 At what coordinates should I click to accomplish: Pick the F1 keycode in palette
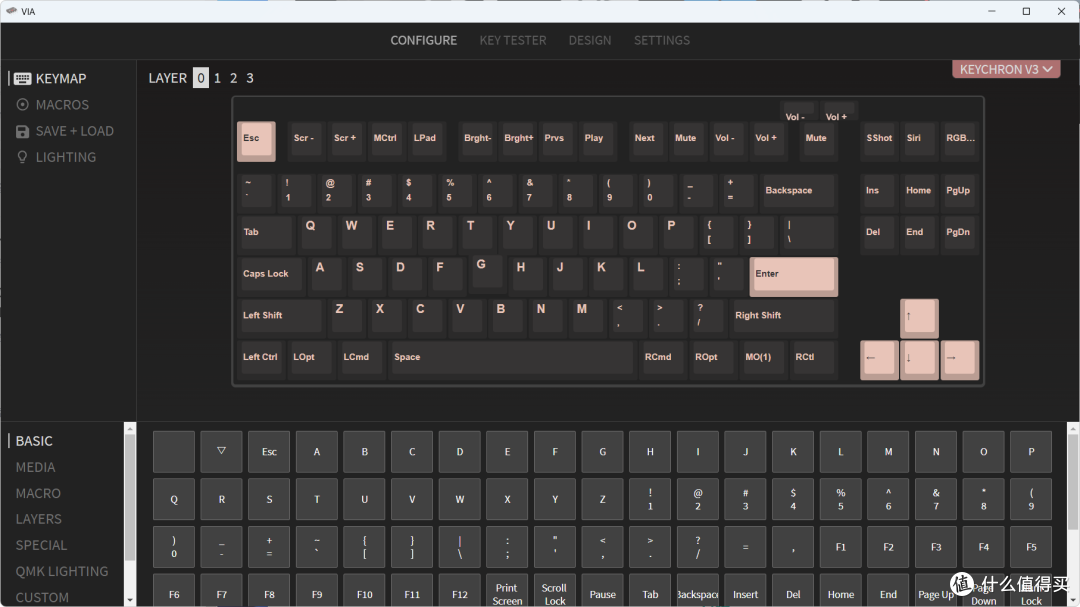click(x=840, y=547)
